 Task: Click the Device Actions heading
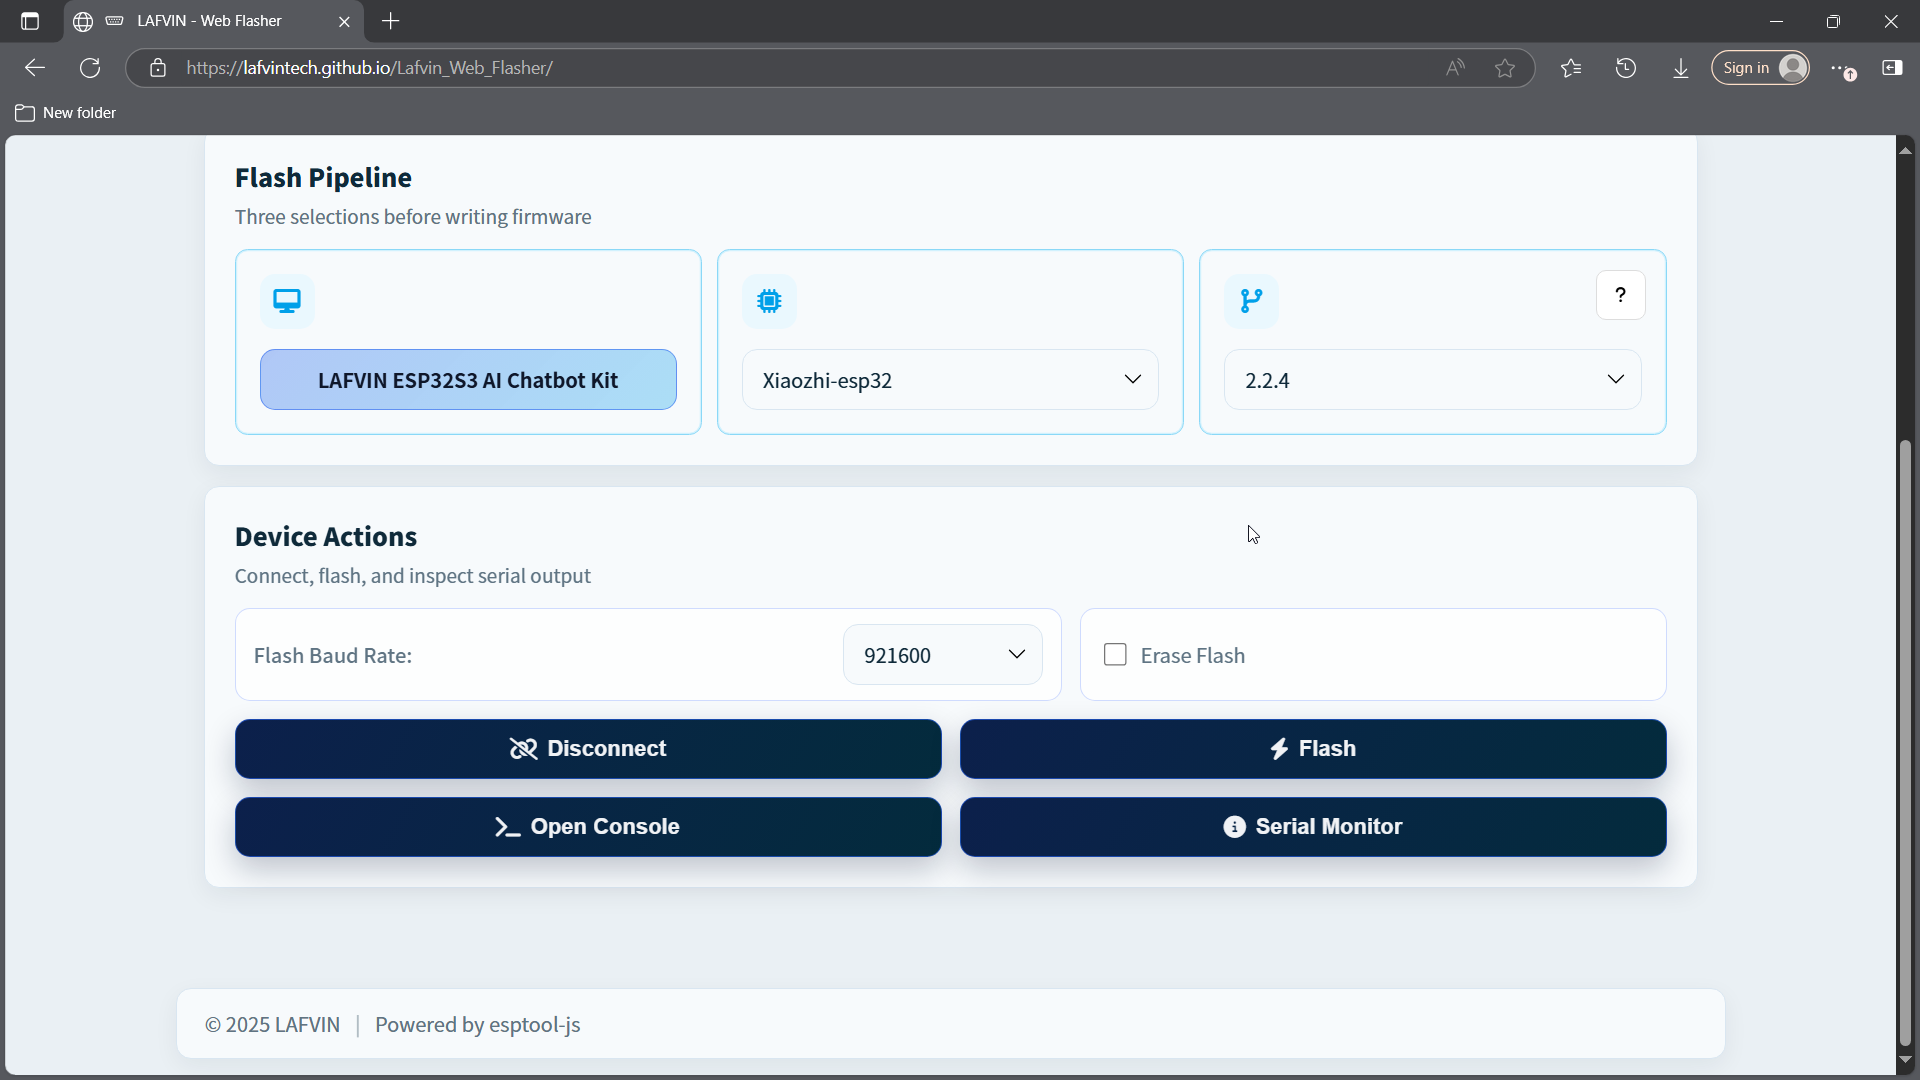click(326, 537)
